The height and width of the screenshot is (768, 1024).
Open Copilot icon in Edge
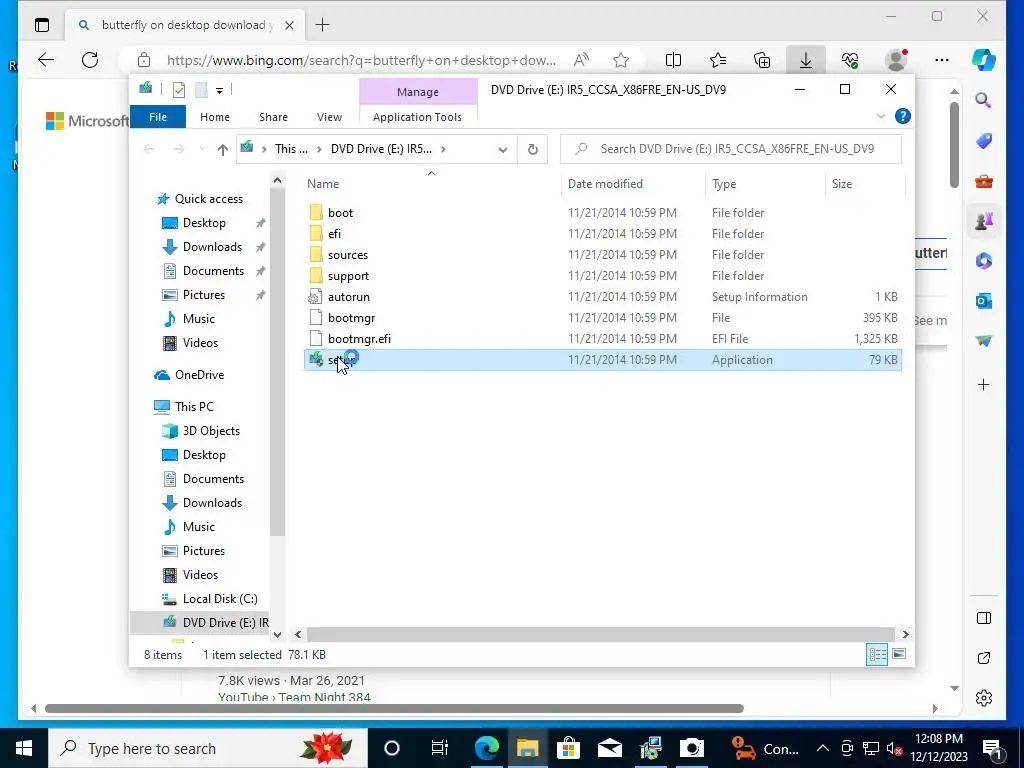point(983,60)
